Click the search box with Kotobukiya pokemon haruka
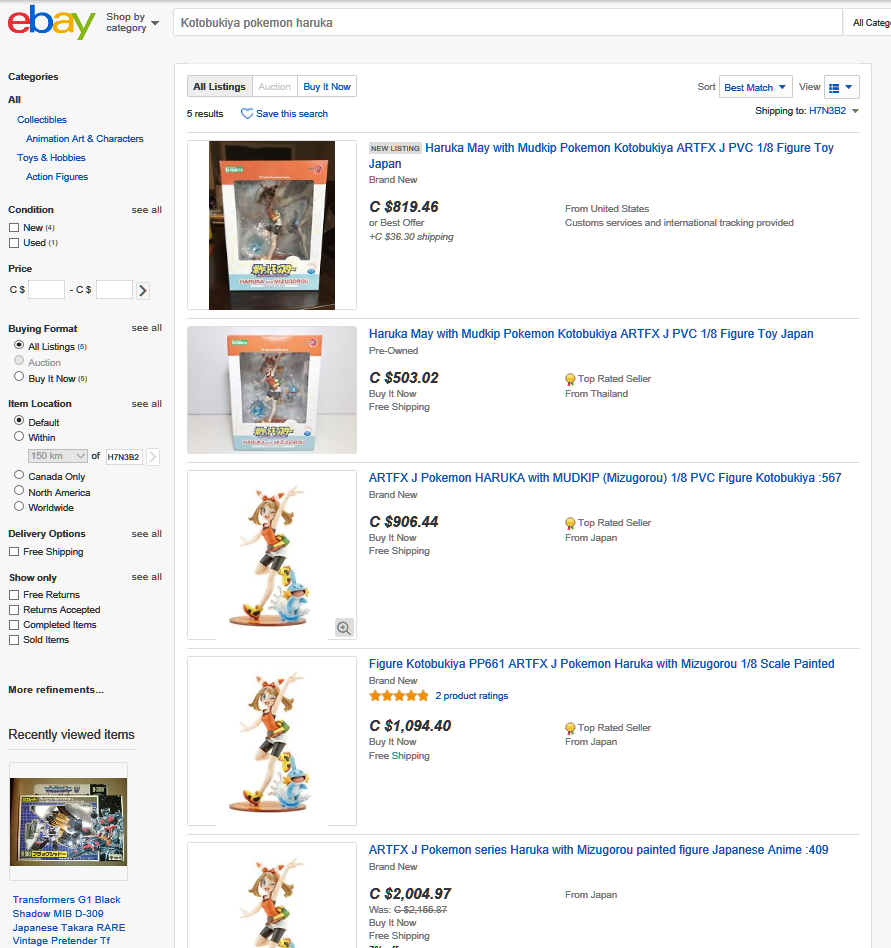The width and height of the screenshot is (891, 948). pos(508,23)
